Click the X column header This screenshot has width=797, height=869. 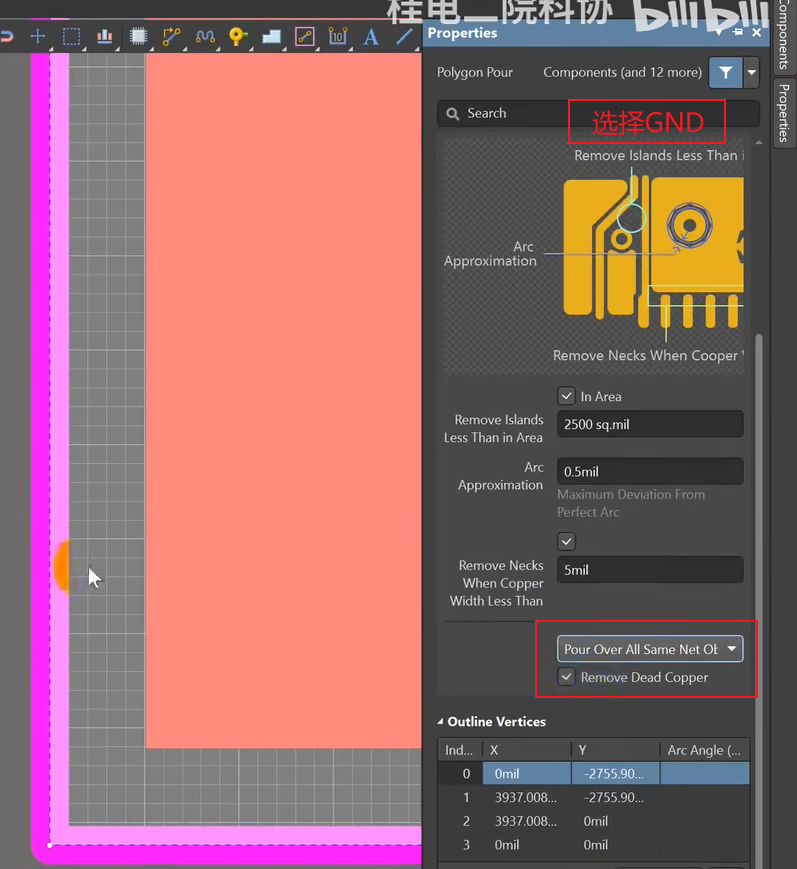pyautogui.click(x=527, y=750)
